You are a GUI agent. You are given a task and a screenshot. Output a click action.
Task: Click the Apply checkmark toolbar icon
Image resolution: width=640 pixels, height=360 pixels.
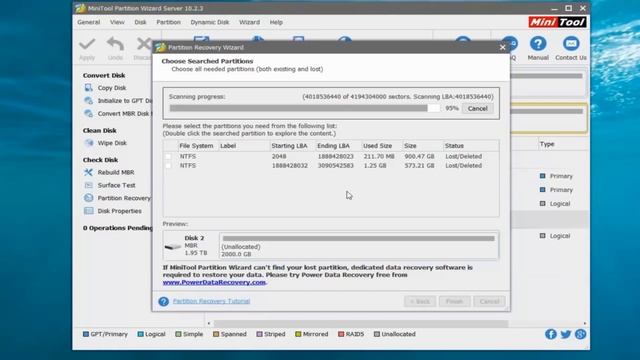[87, 44]
